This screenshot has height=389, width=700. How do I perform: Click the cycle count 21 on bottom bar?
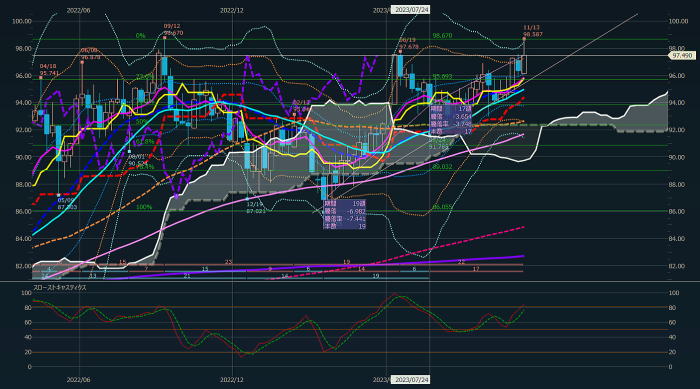[x=187, y=276]
